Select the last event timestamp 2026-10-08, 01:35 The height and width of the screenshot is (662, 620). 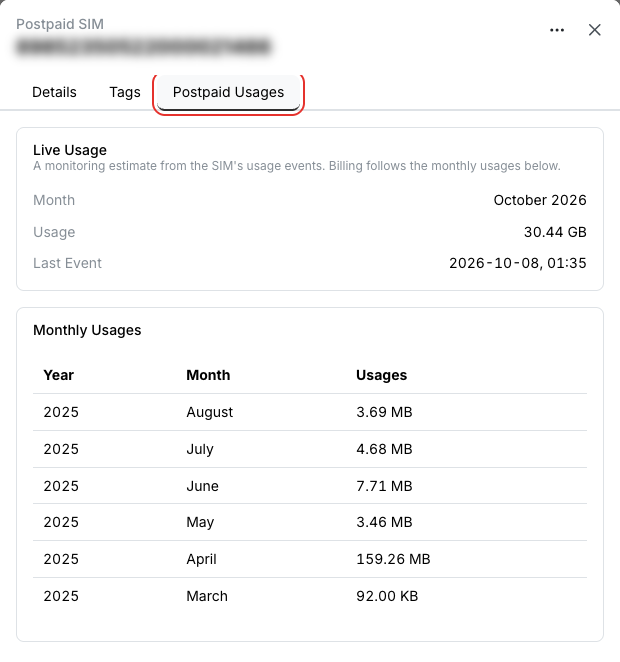point(517,263)
